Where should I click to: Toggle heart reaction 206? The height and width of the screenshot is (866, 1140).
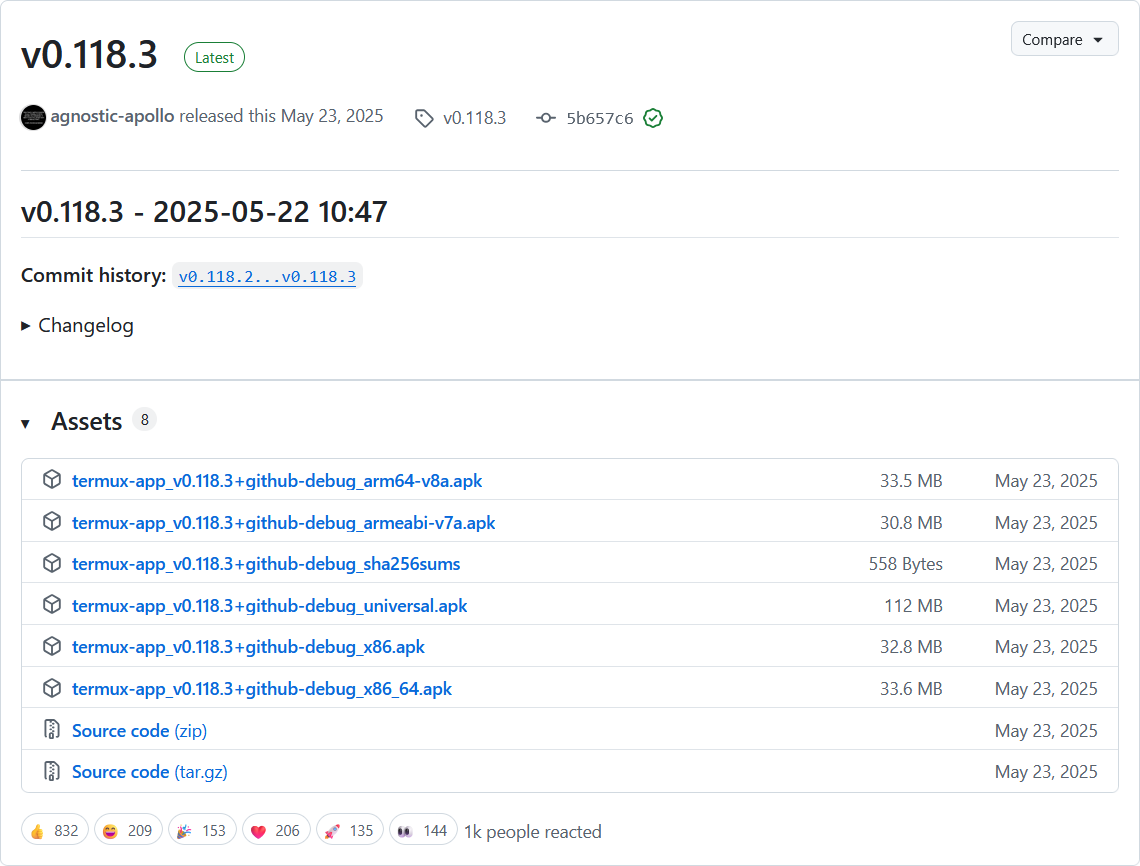click(x=276, y=830)
